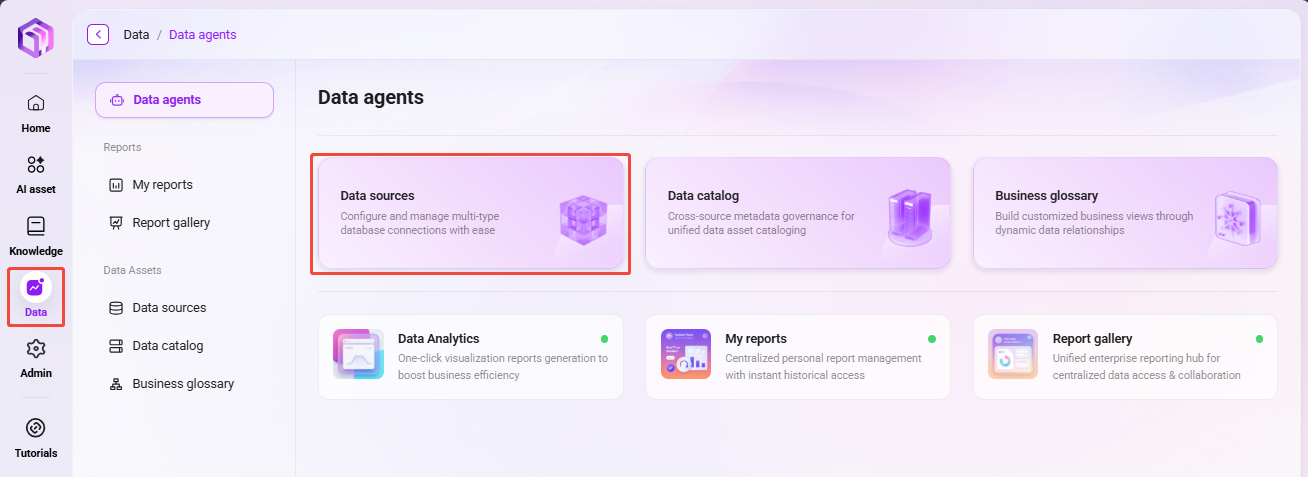The image size is (1308, 477).
Task: Open the Tutorials icon
Action: pos(36,428)
